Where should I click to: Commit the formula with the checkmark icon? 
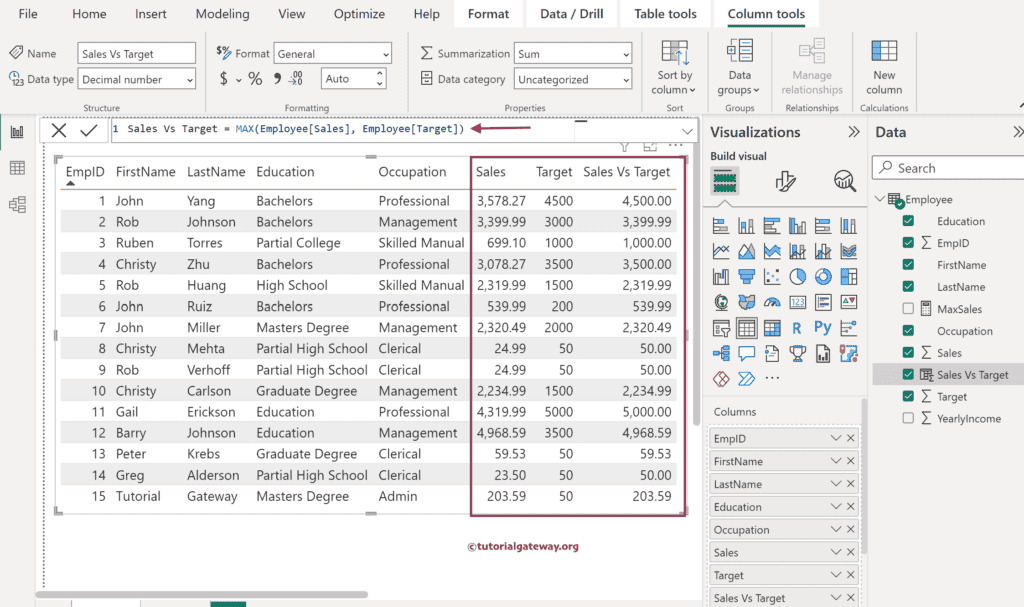[89, 130]
